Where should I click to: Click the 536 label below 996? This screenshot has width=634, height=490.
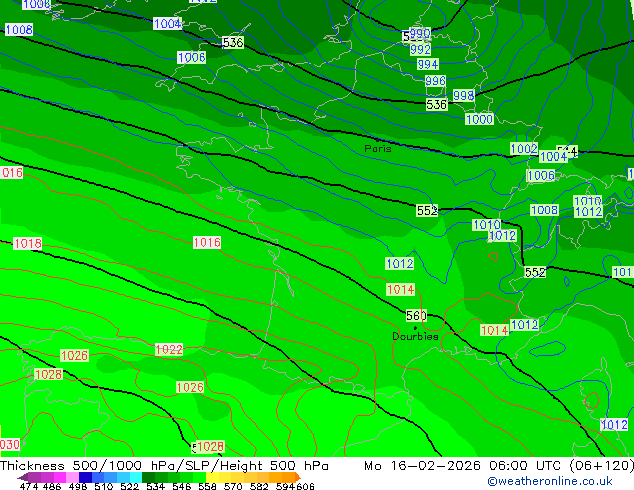point(436,104)
